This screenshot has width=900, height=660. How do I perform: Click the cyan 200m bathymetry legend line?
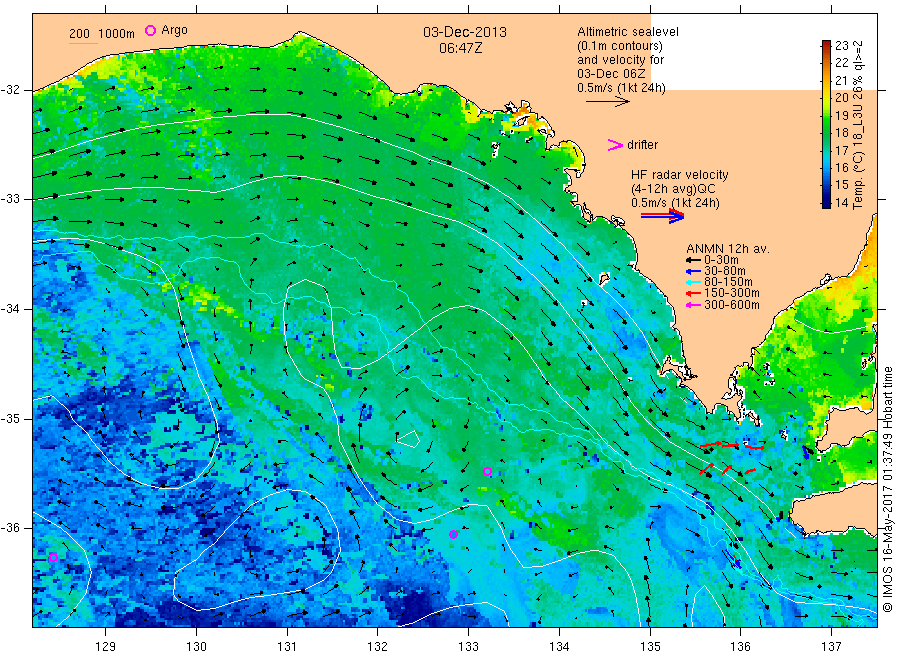click(x=83, y=43)
